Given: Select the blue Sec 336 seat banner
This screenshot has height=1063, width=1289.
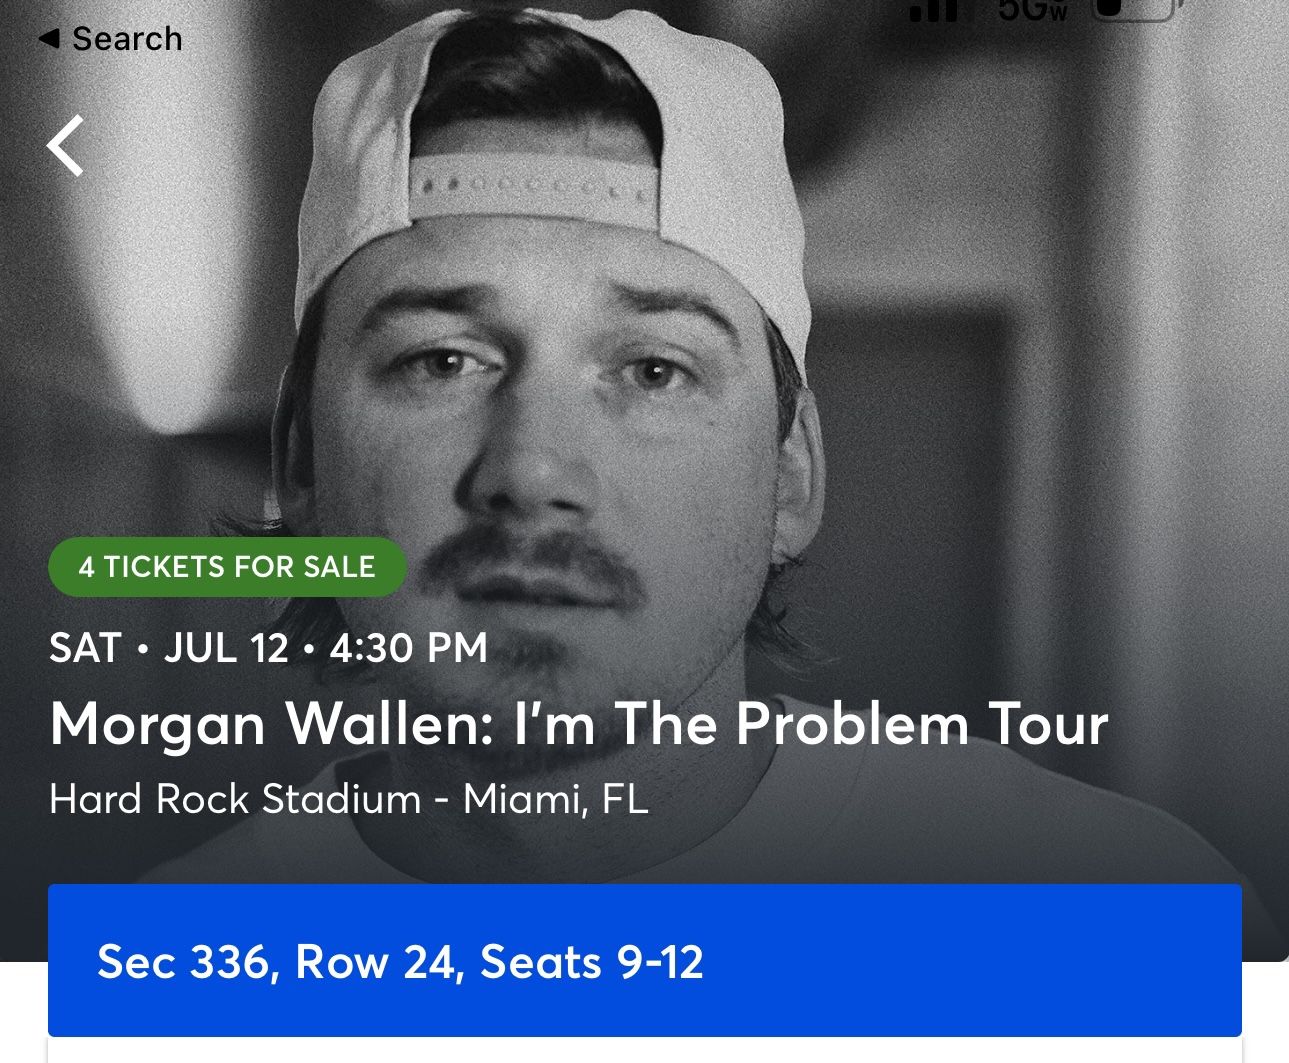Looking at the screenshot, I should click(644, 960).
